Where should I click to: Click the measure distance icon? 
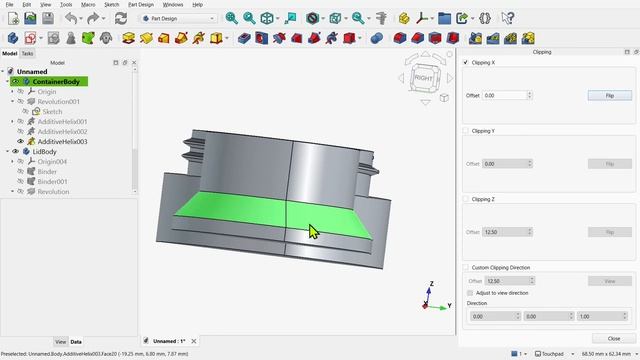(382, 18)
